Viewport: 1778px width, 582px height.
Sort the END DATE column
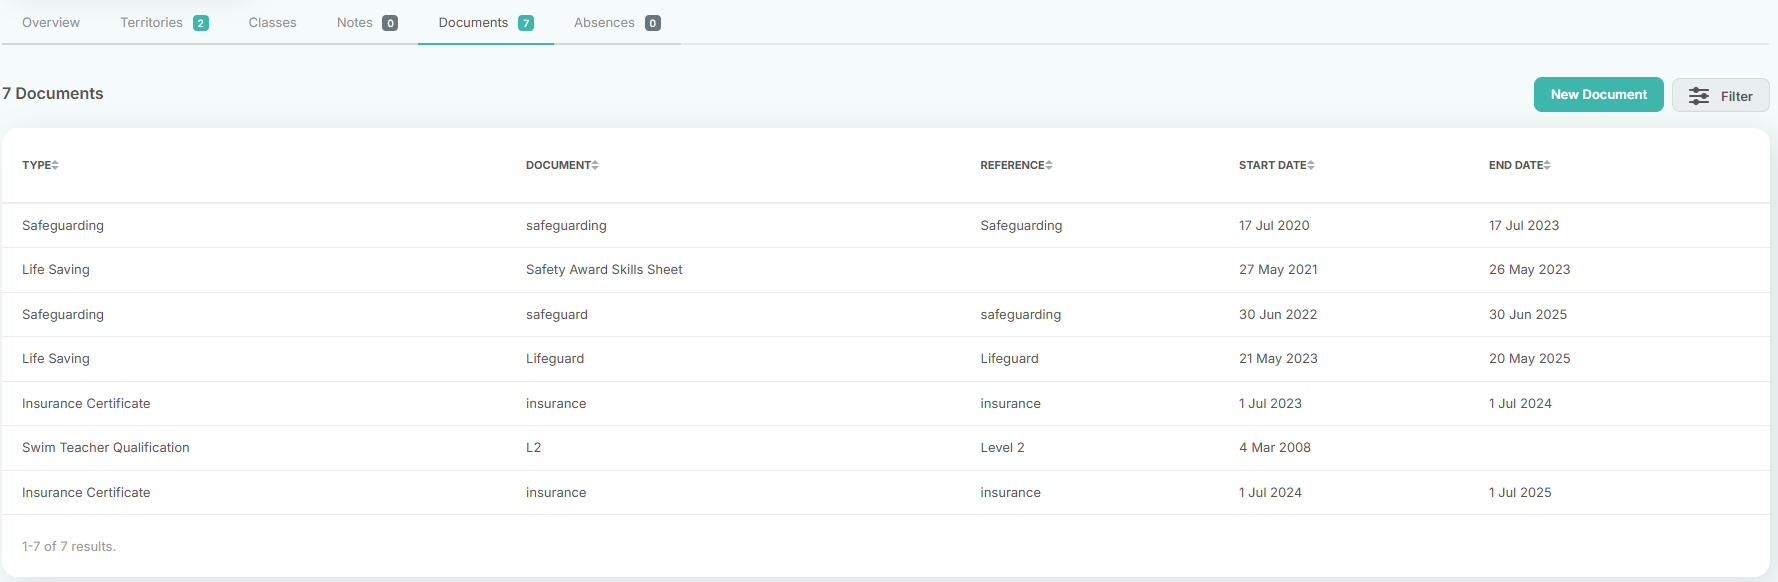pos(1547,165)
